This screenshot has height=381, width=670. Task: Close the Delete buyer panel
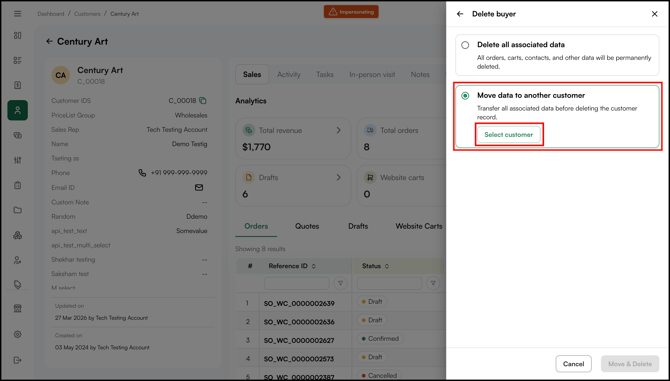[x=655, y=14]
